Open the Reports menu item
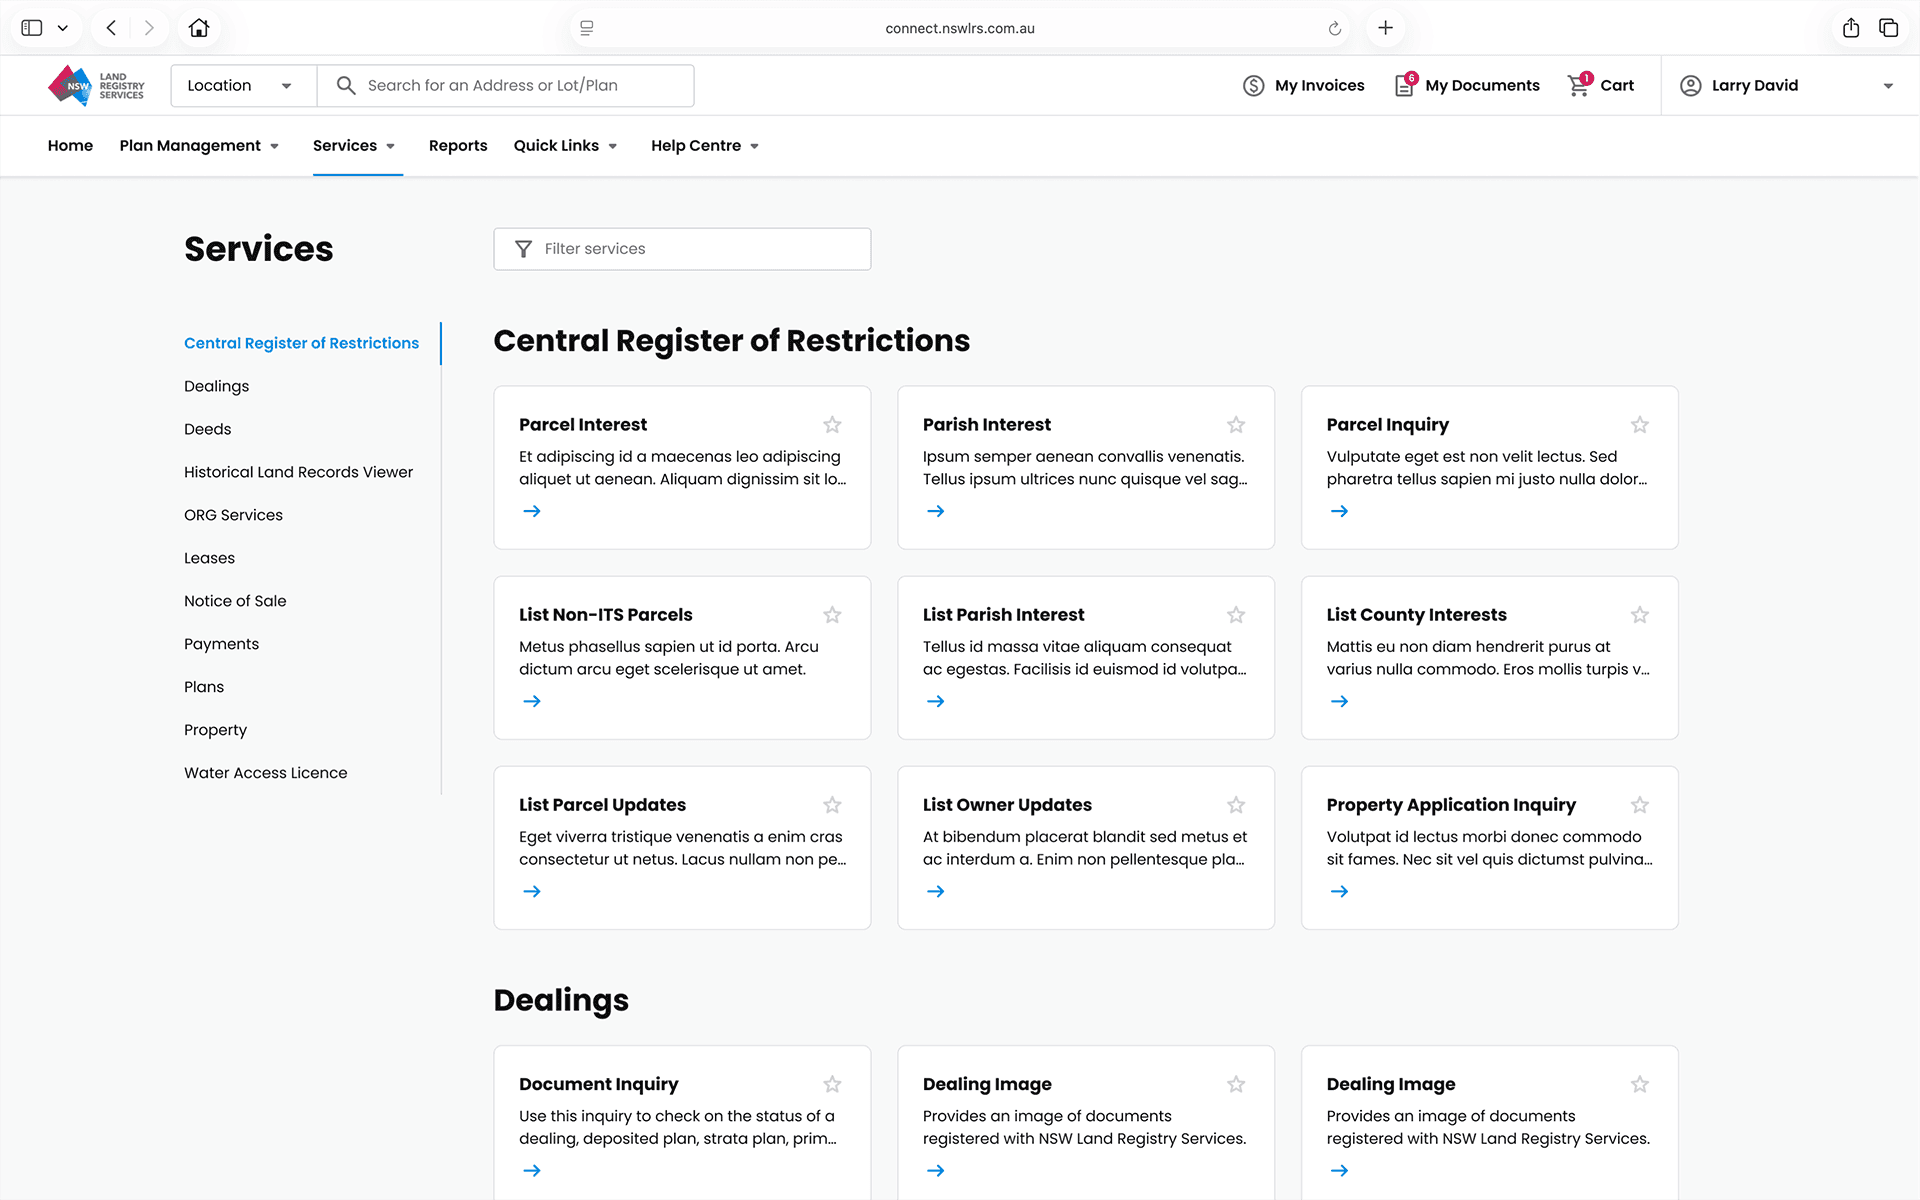This screenshot has height=1200, width=1920. click(x=458, y=146)
